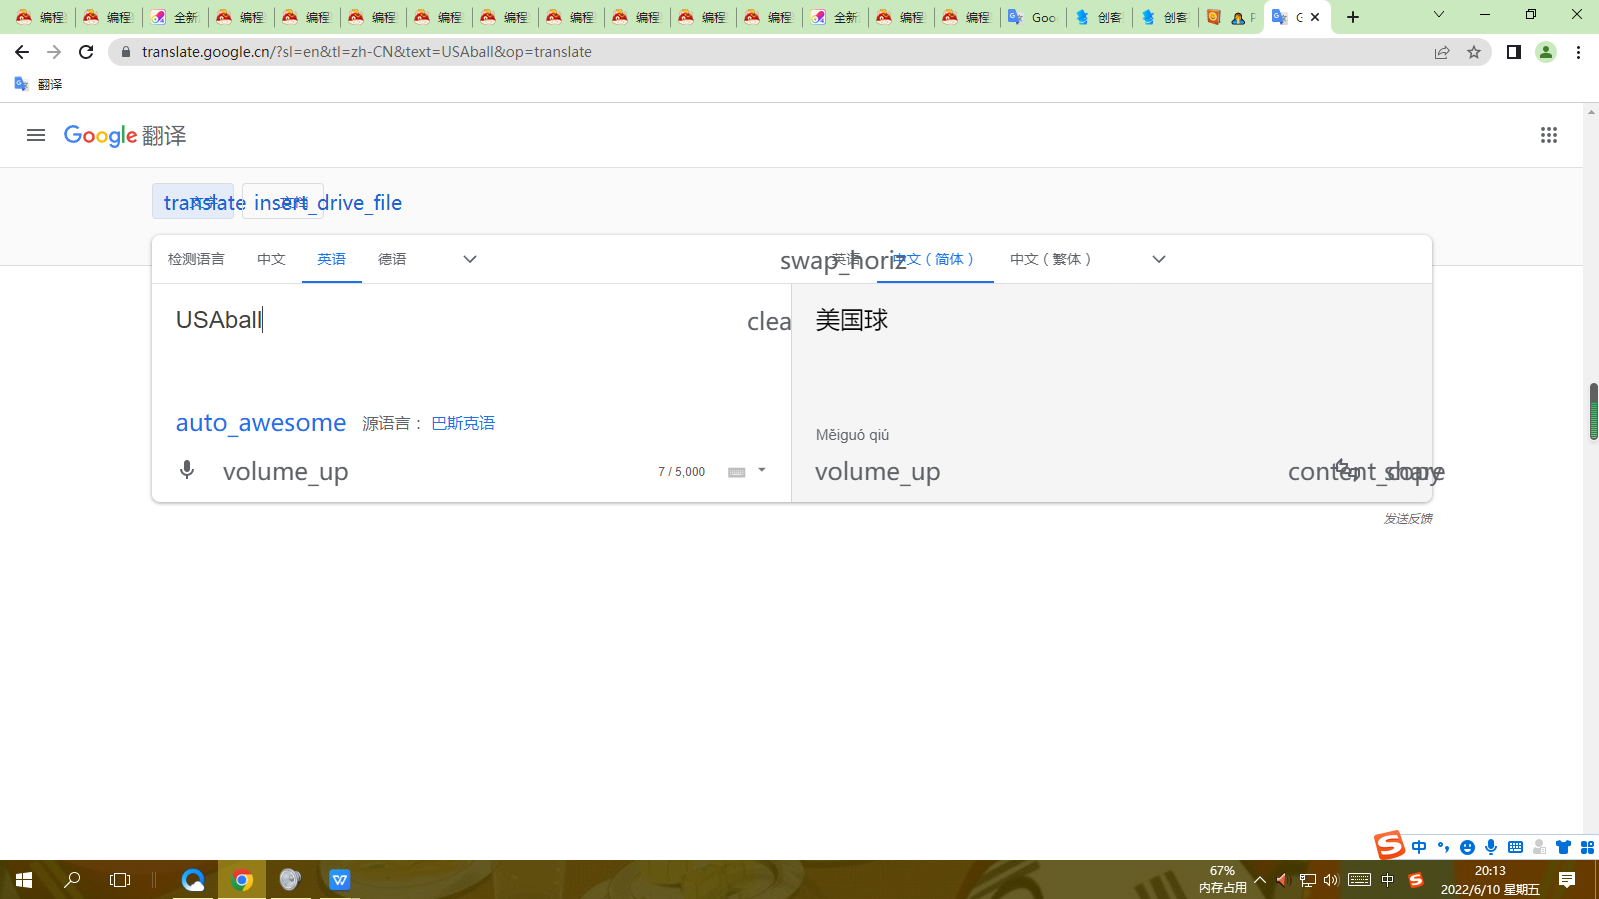This screenshot has height=899, width=1599.
Task: Toggle Sogou punctuation mode
Action: [x=1443, y=847]
